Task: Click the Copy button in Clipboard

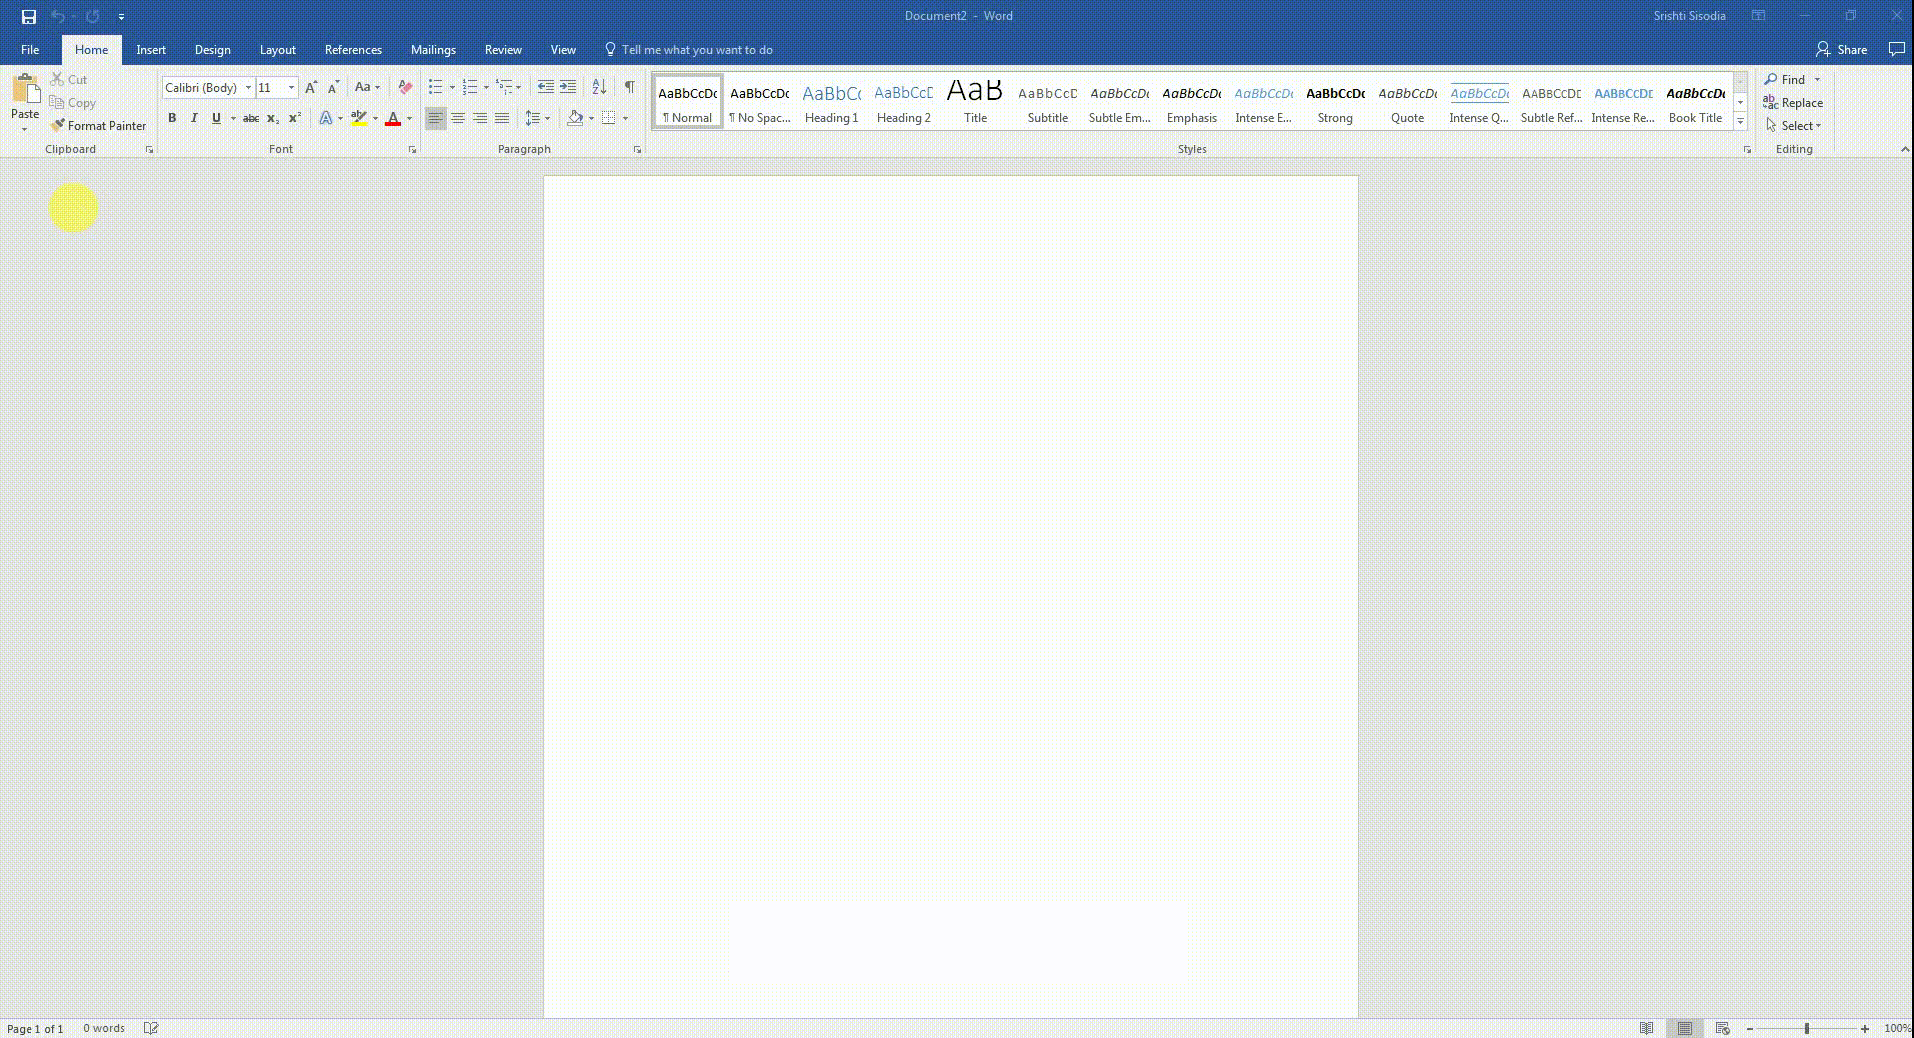Action: point(73,103)
